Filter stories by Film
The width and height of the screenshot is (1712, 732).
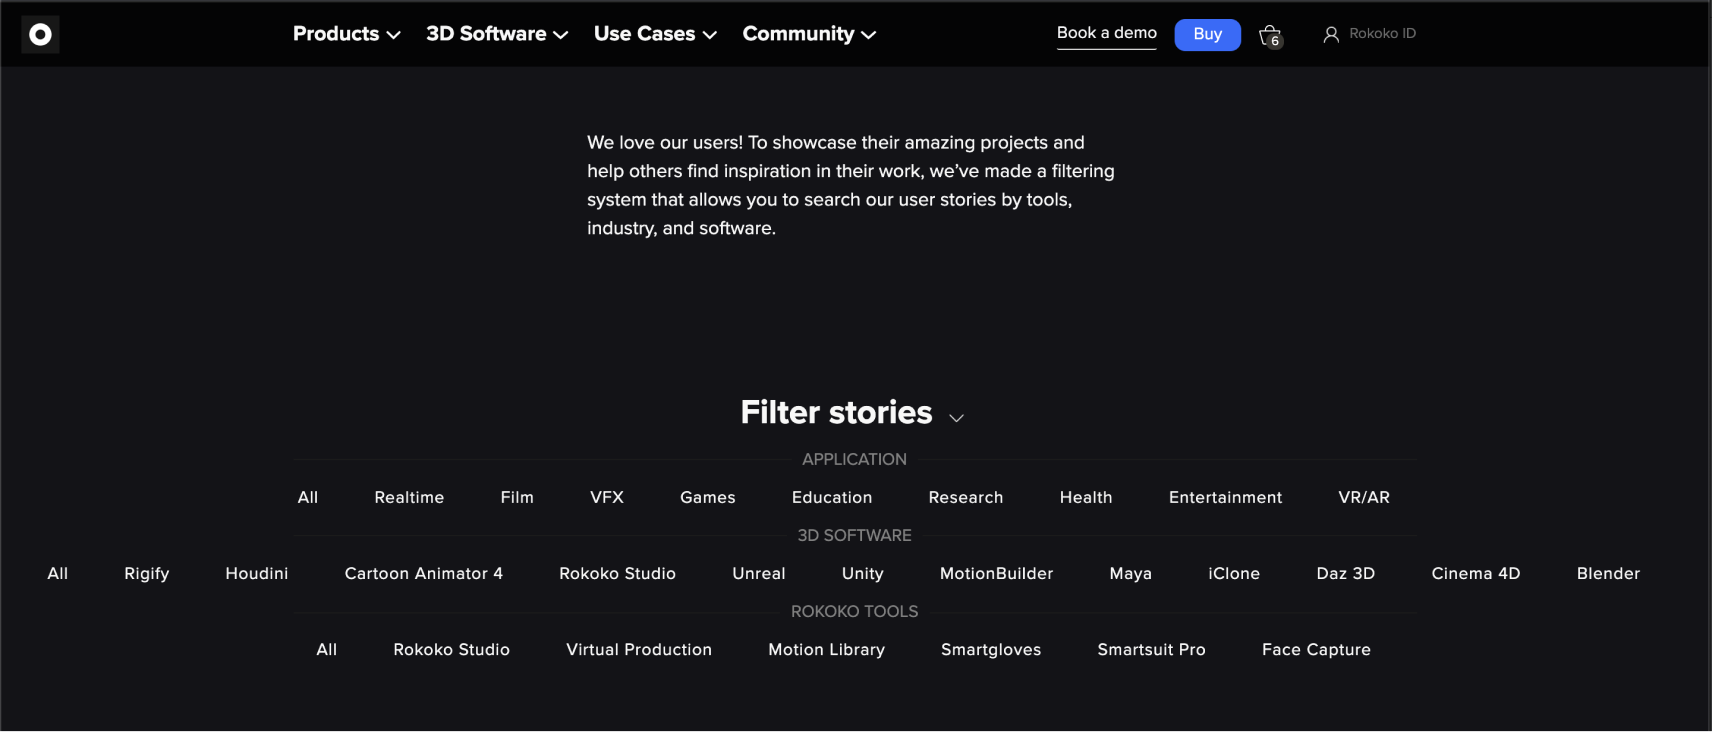pyautogui.click(x=517, y=498)
